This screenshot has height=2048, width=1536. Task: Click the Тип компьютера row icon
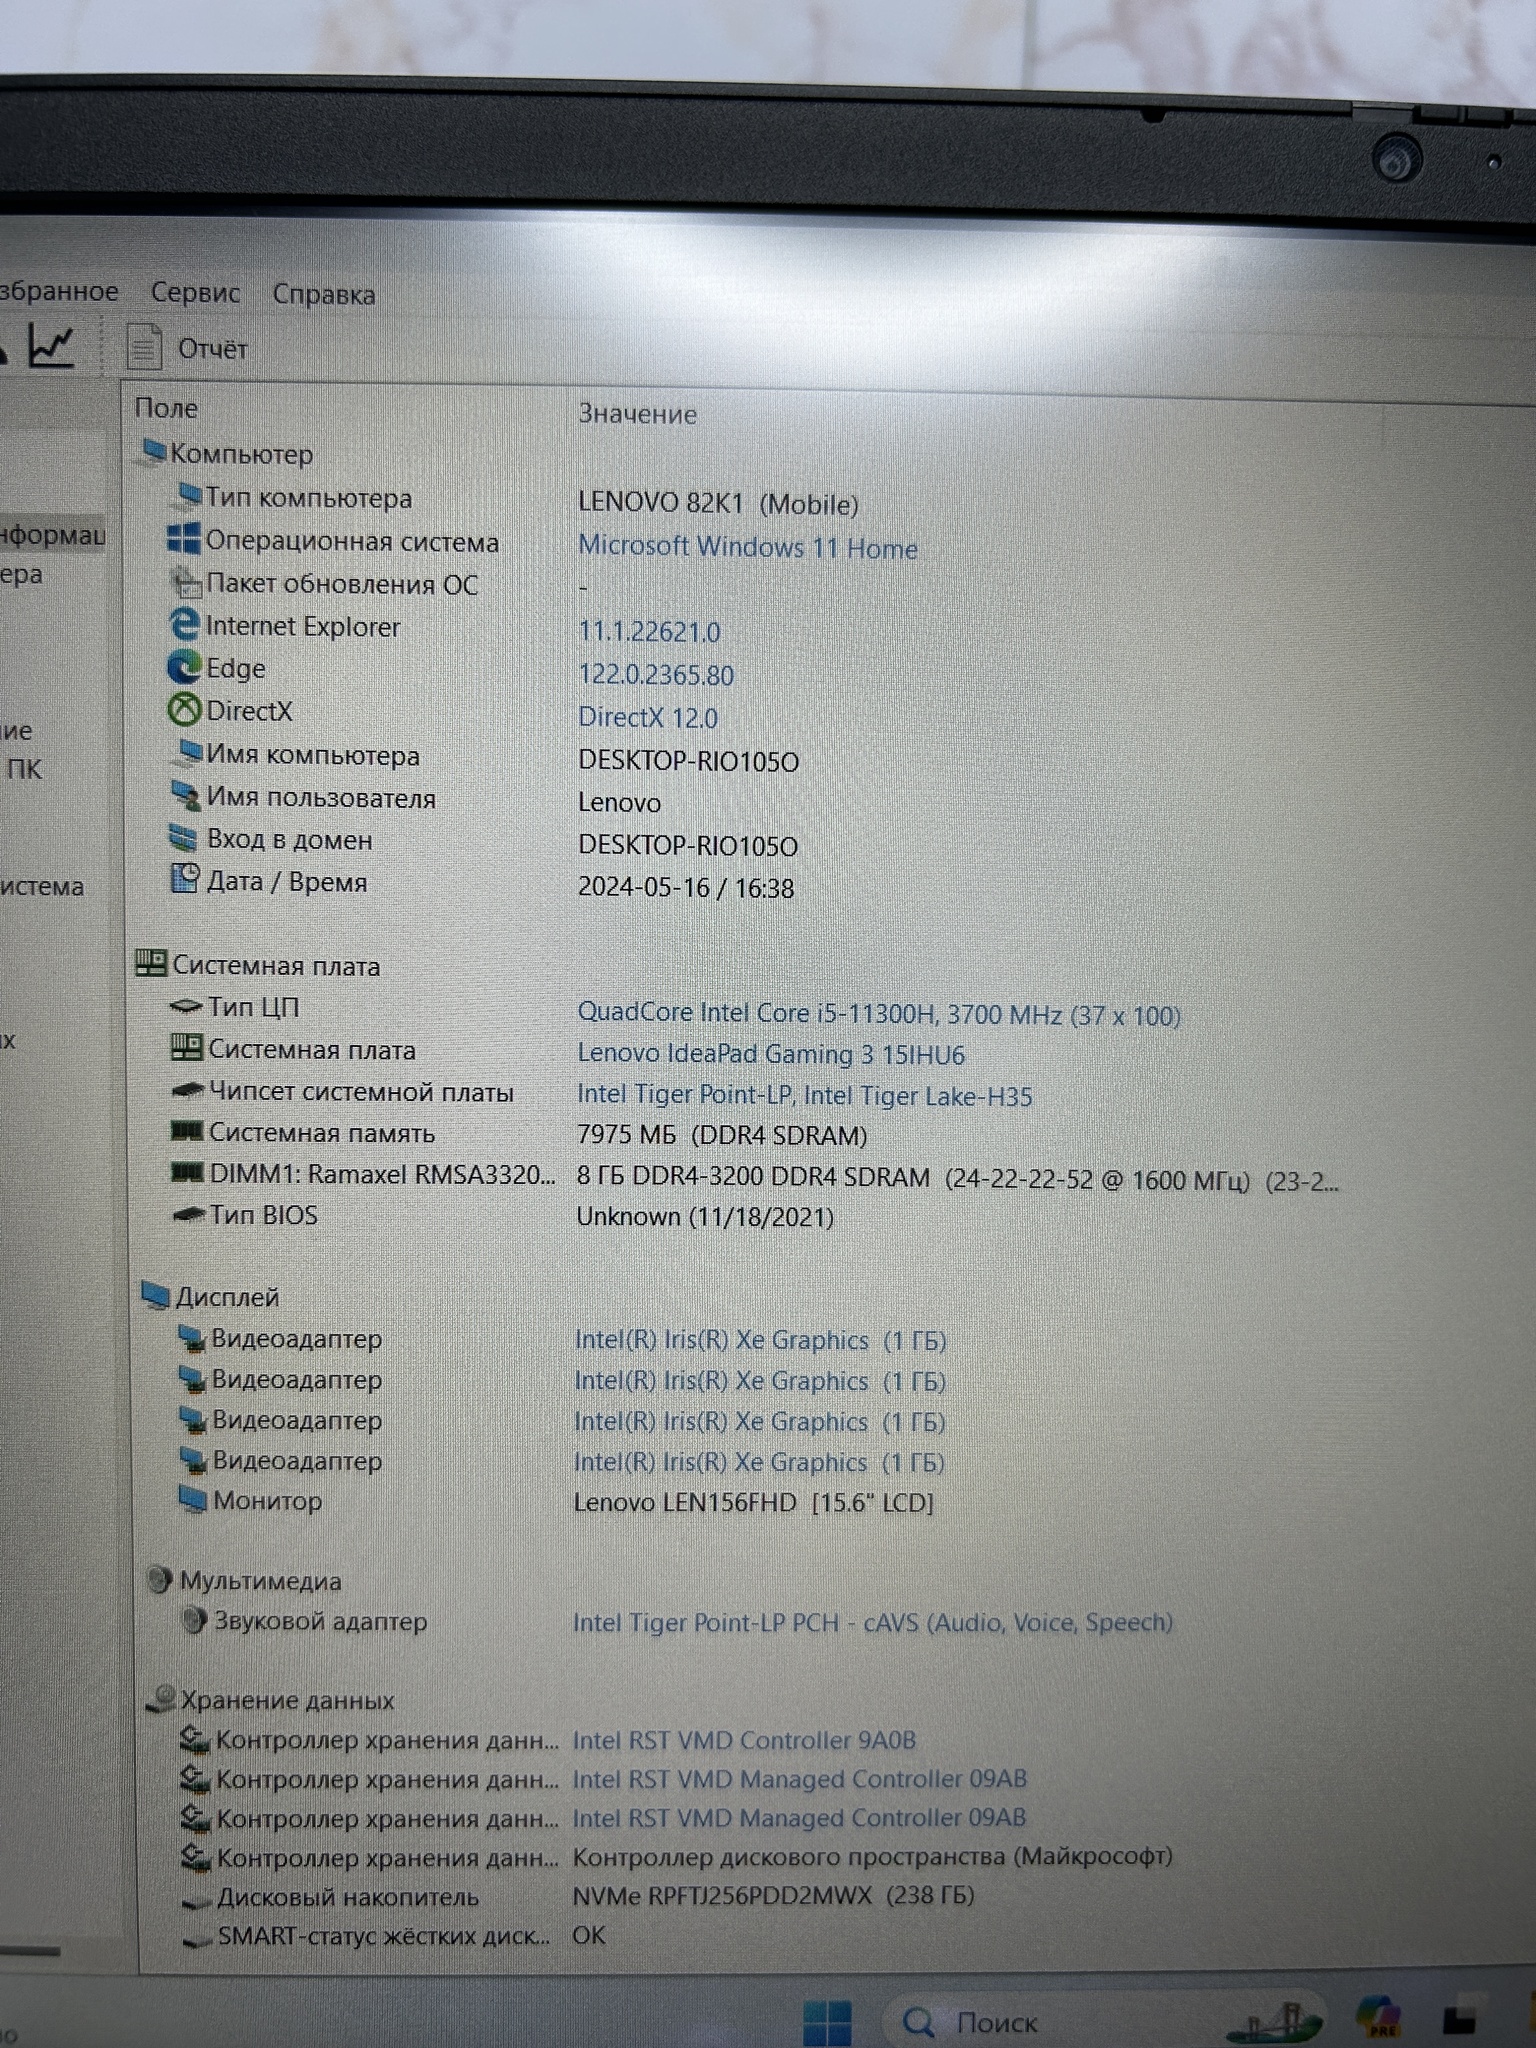pyautogui.click(x=187, y=496)
